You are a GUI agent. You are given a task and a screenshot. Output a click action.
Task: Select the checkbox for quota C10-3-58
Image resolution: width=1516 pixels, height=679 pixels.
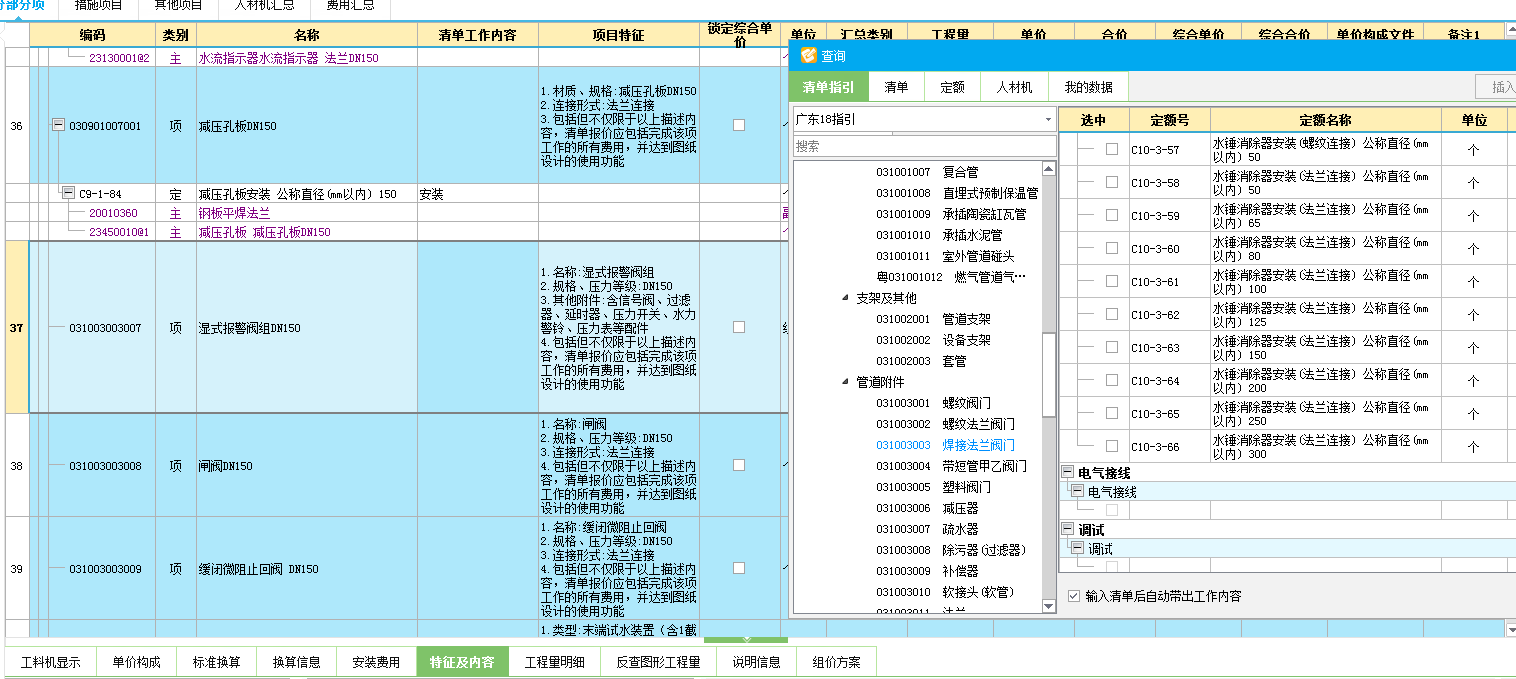(1112, 182)
